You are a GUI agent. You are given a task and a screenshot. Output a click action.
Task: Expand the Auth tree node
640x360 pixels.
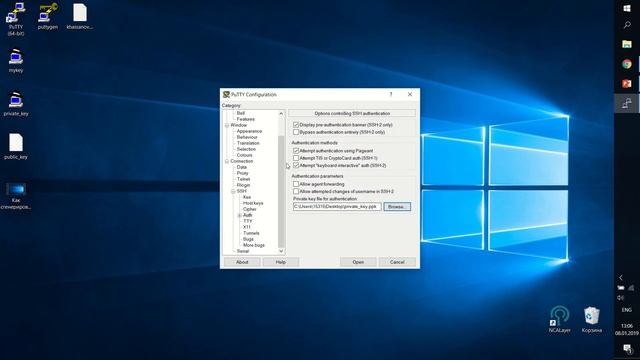(x=240, y=215)
